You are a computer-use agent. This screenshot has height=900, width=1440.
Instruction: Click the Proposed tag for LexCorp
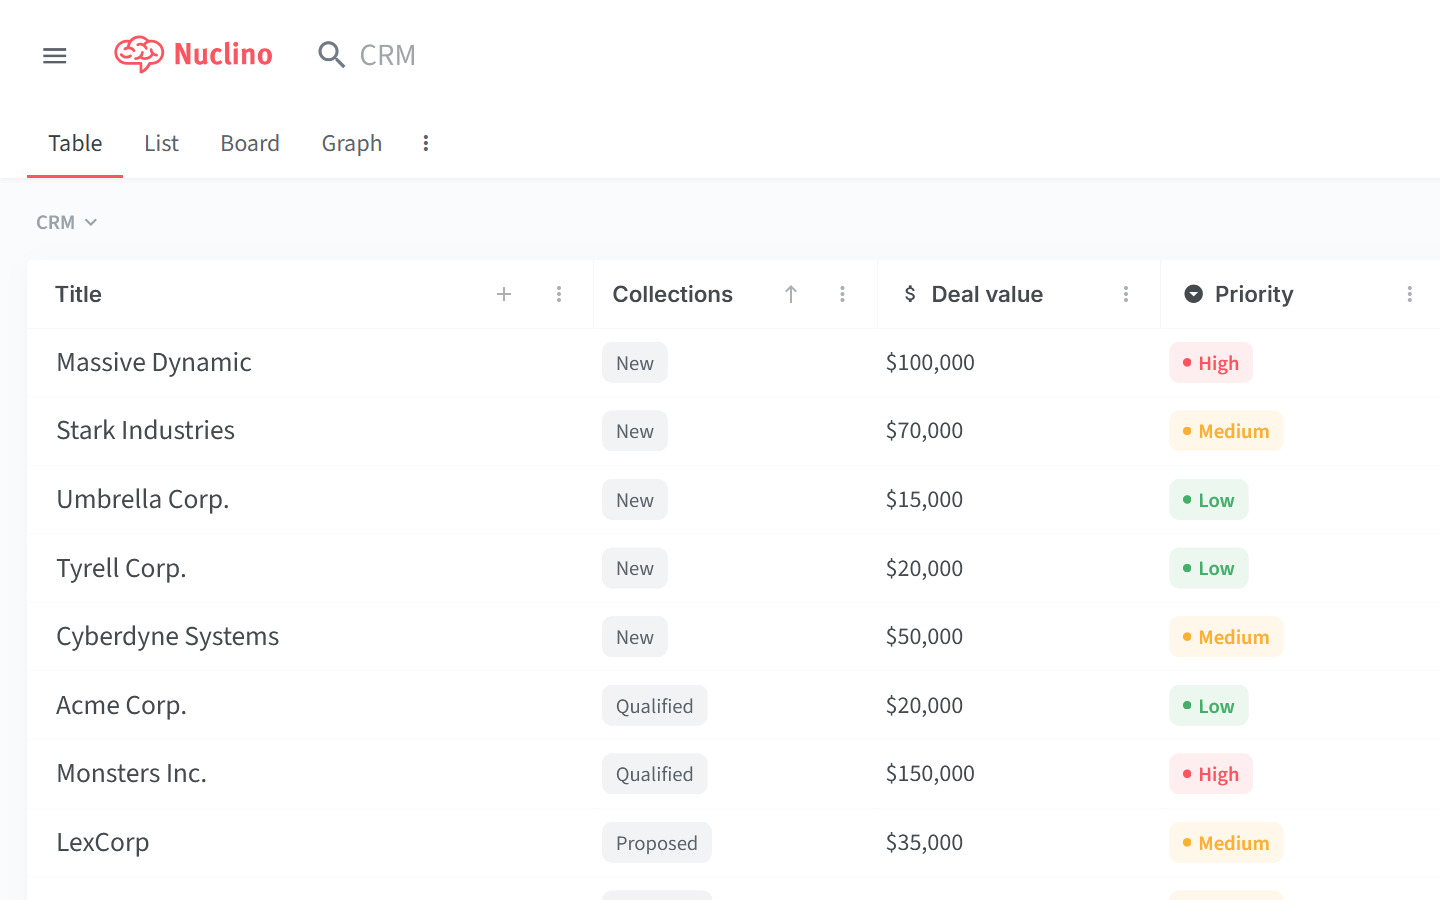tap(657, 843)
